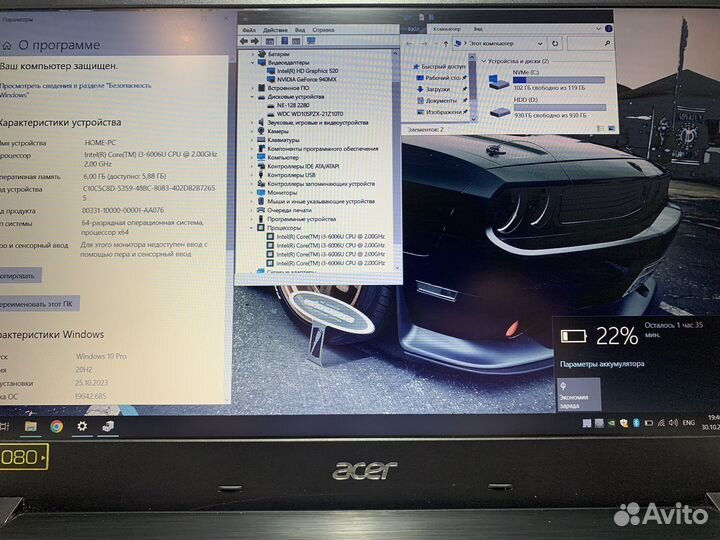Open Settings gear on taskbar
Viewport: 720px width, 540px height.
coord(82,427)
